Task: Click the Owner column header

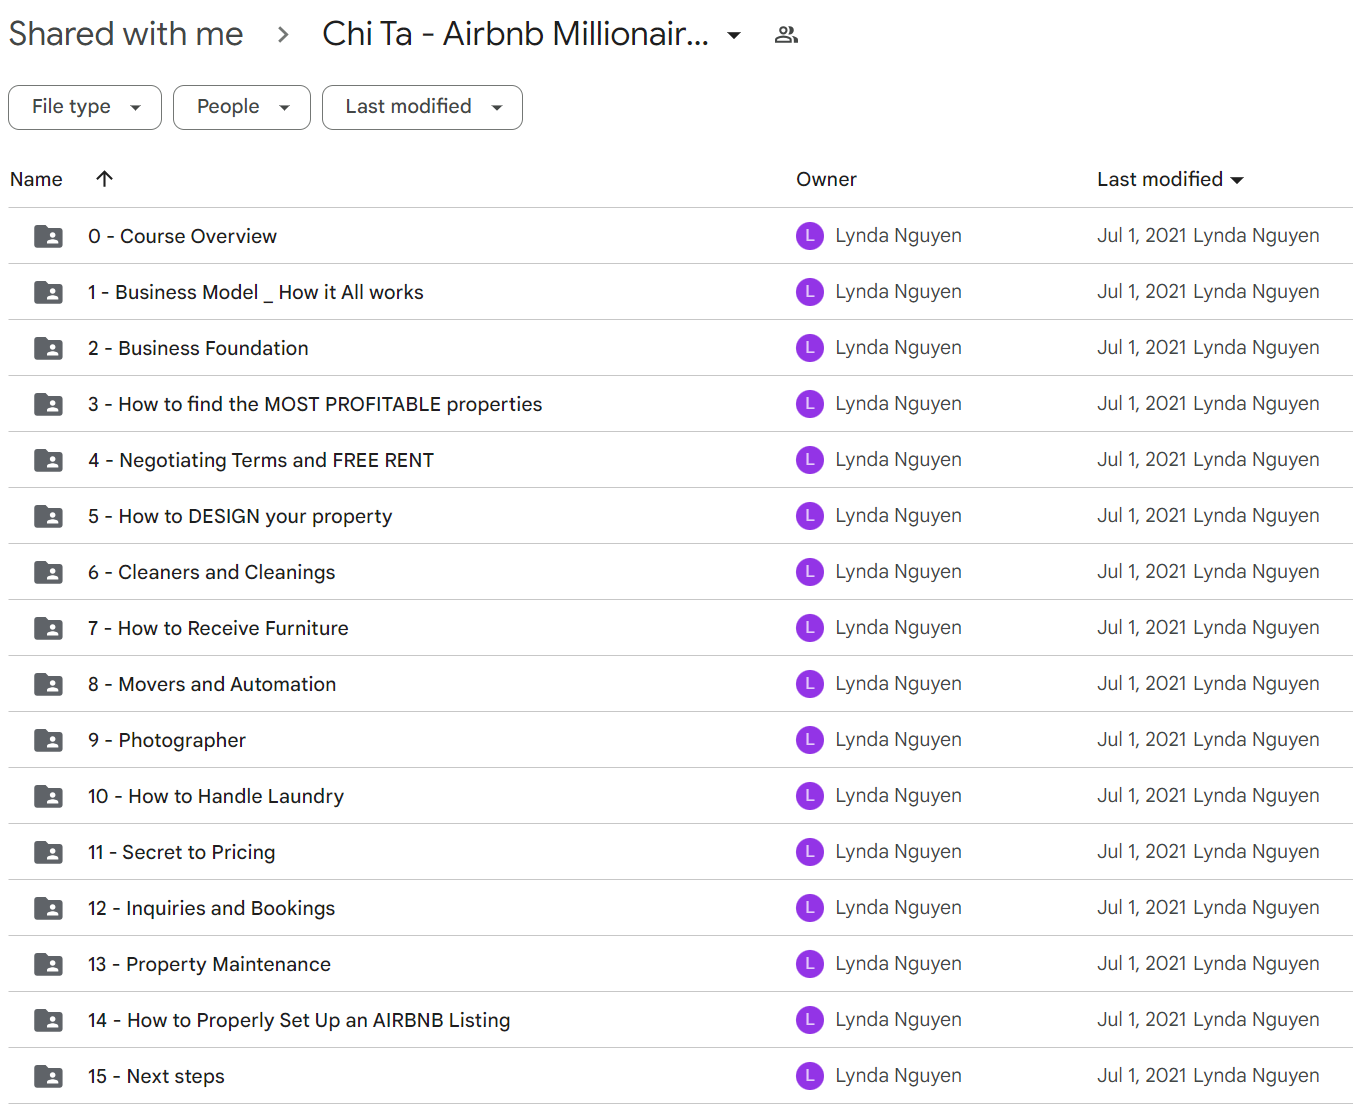Action: coord(826,179)
